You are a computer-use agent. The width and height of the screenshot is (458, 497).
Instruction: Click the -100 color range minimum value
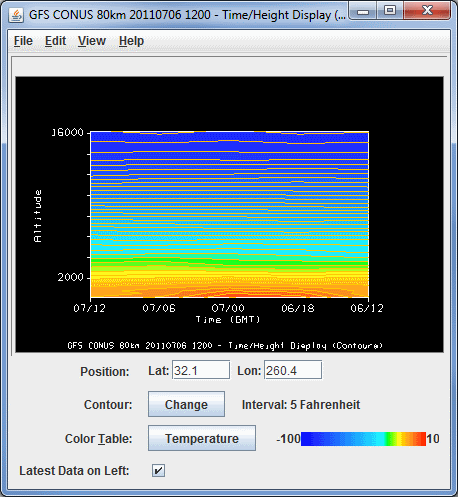(x=288, y=439)
